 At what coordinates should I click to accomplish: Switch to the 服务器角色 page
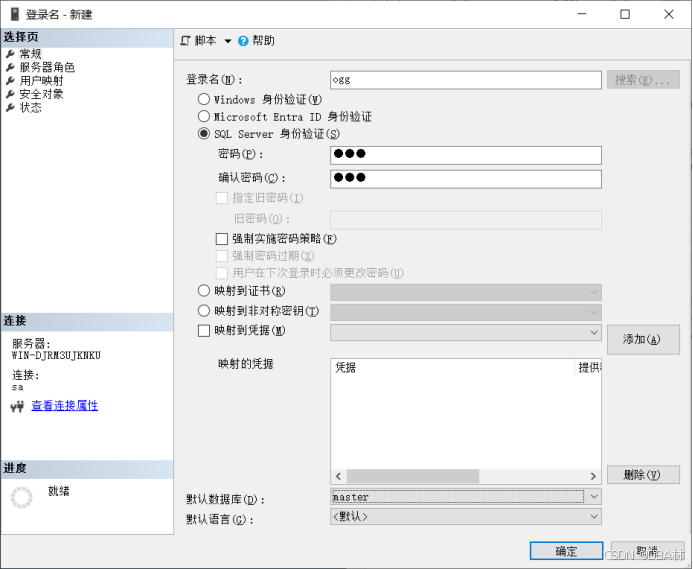47,67
